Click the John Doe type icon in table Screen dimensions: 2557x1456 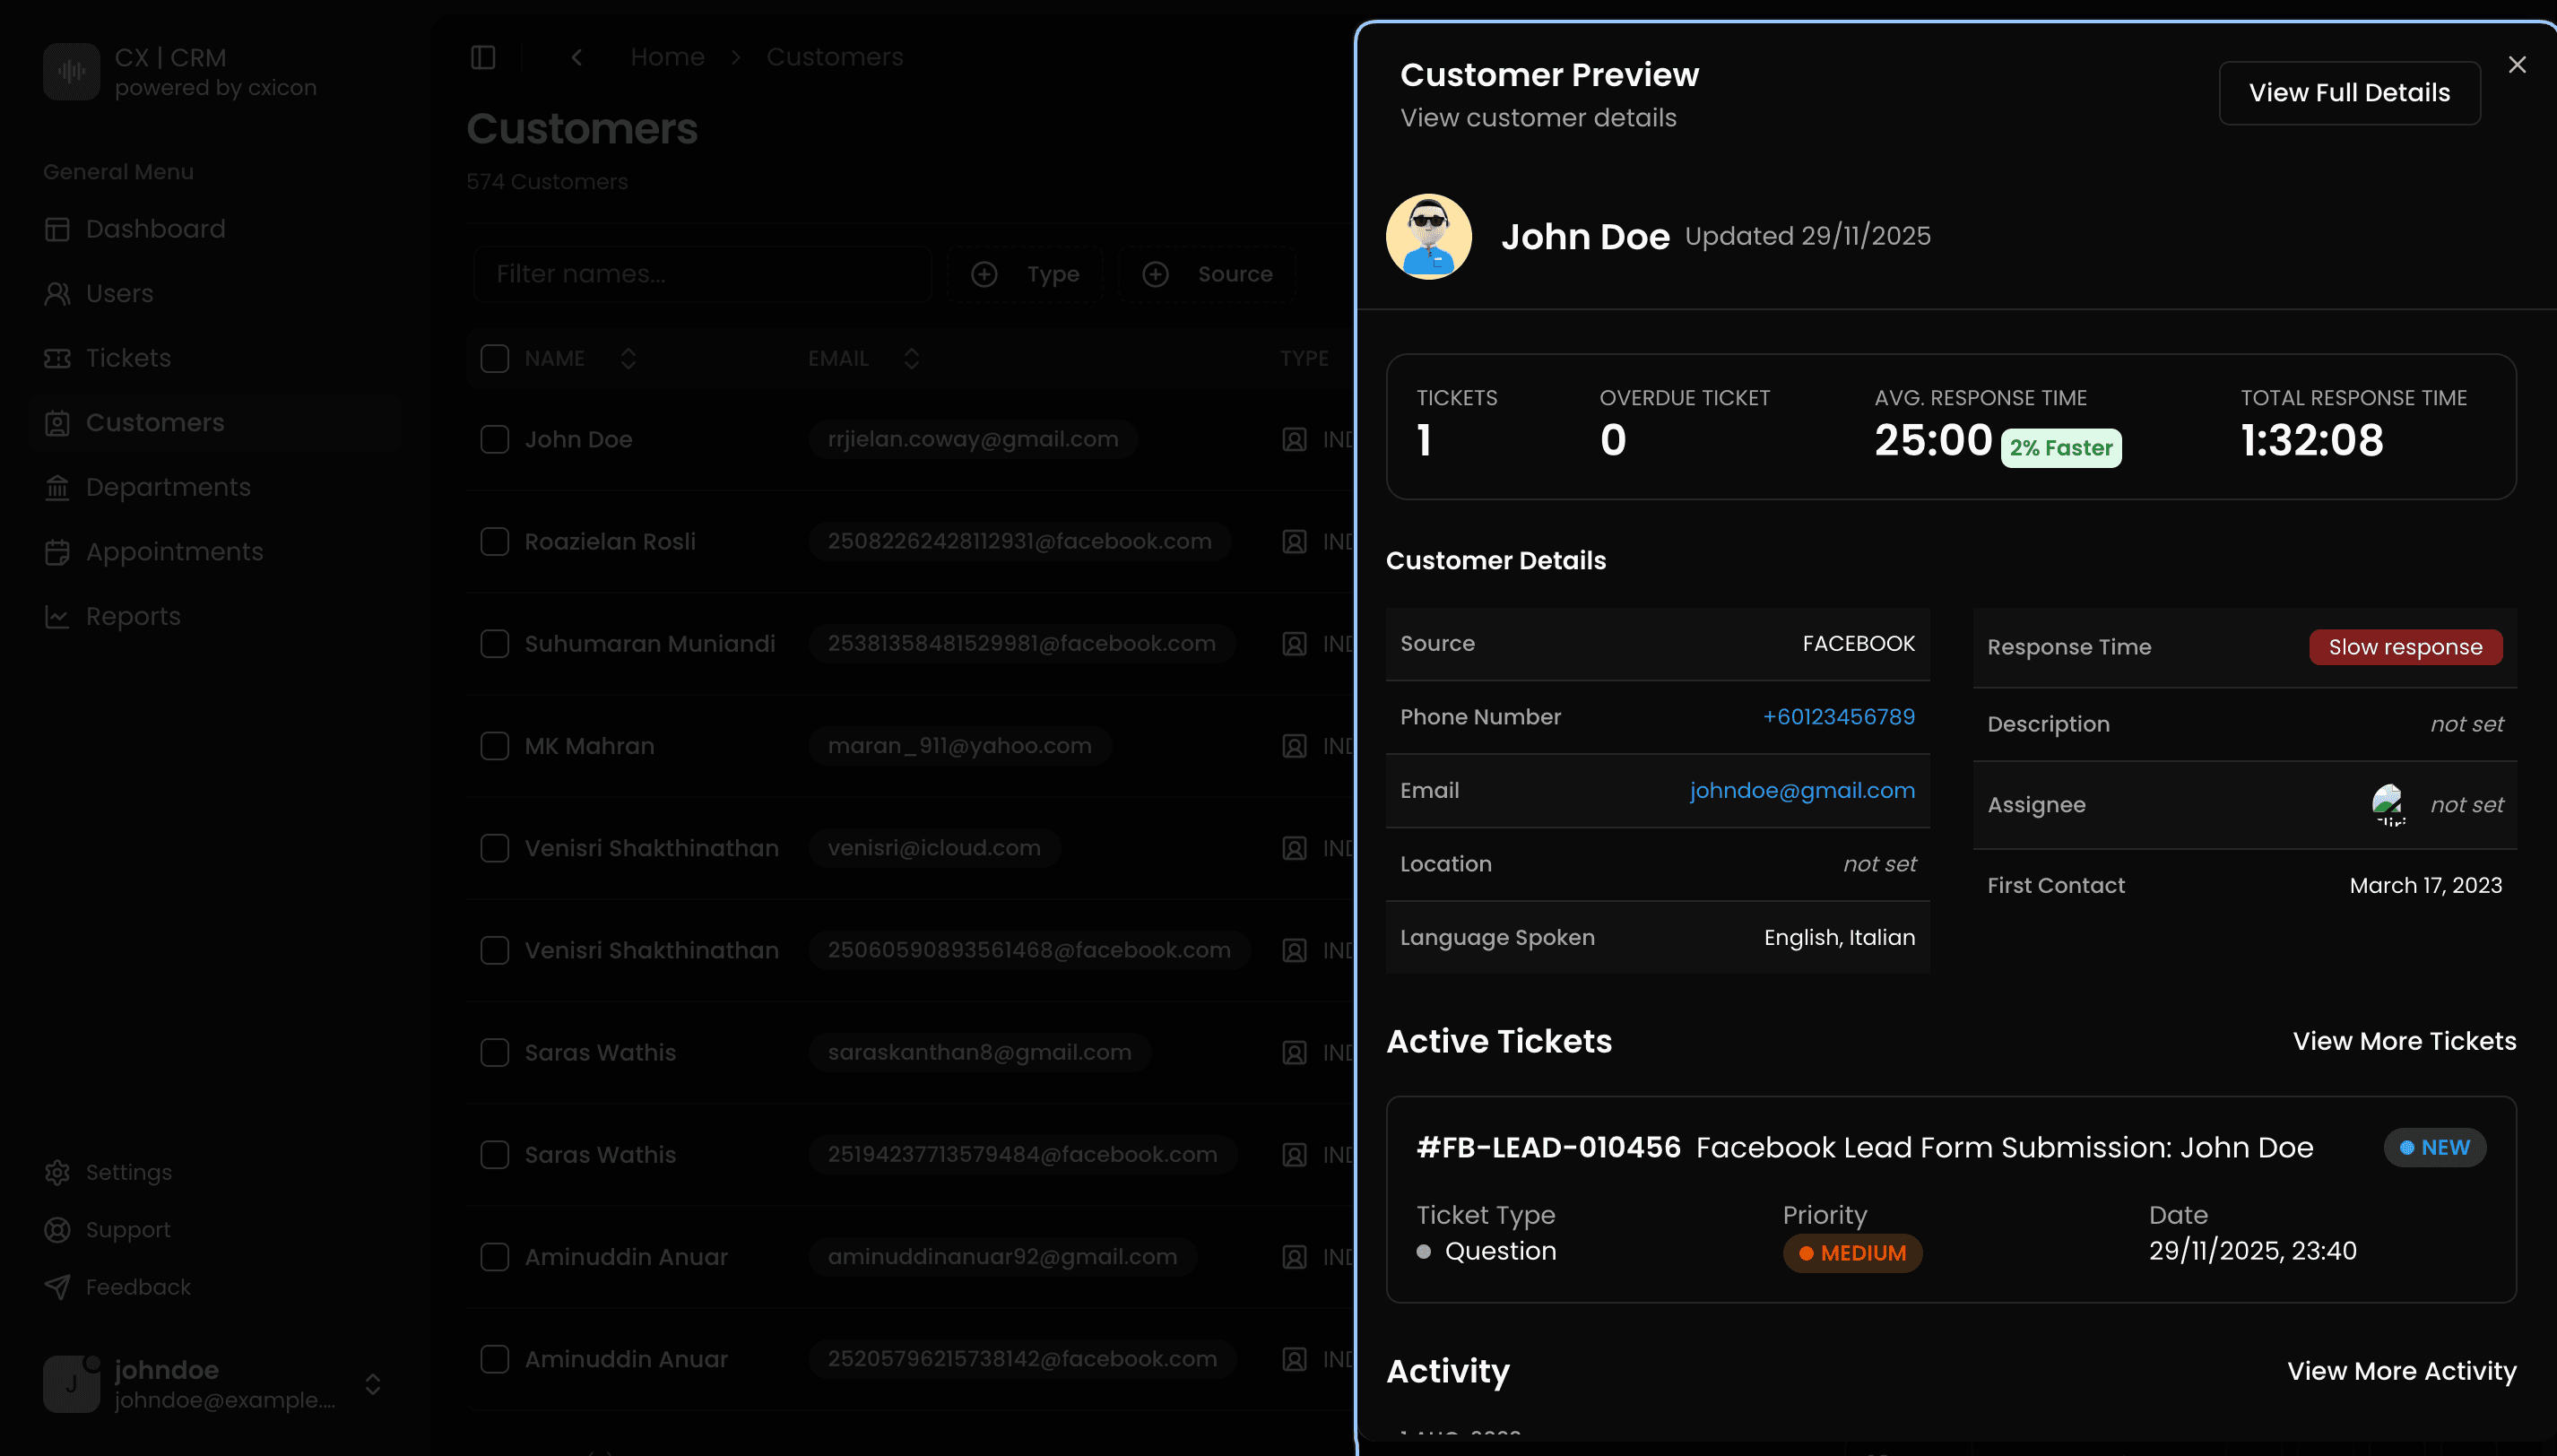click(x=1294, y=439)
